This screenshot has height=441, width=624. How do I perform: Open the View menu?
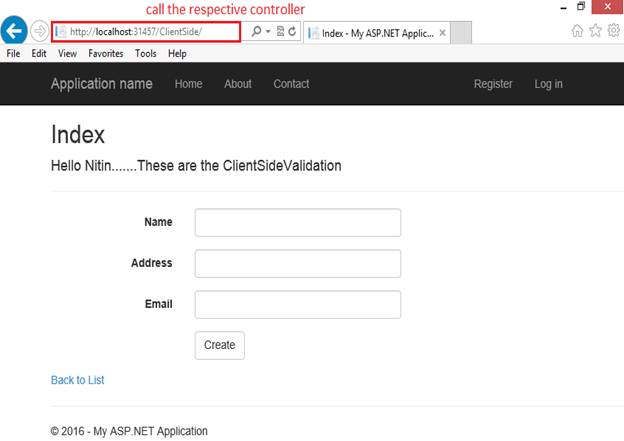pyautogui.click(x=67, y=53)
